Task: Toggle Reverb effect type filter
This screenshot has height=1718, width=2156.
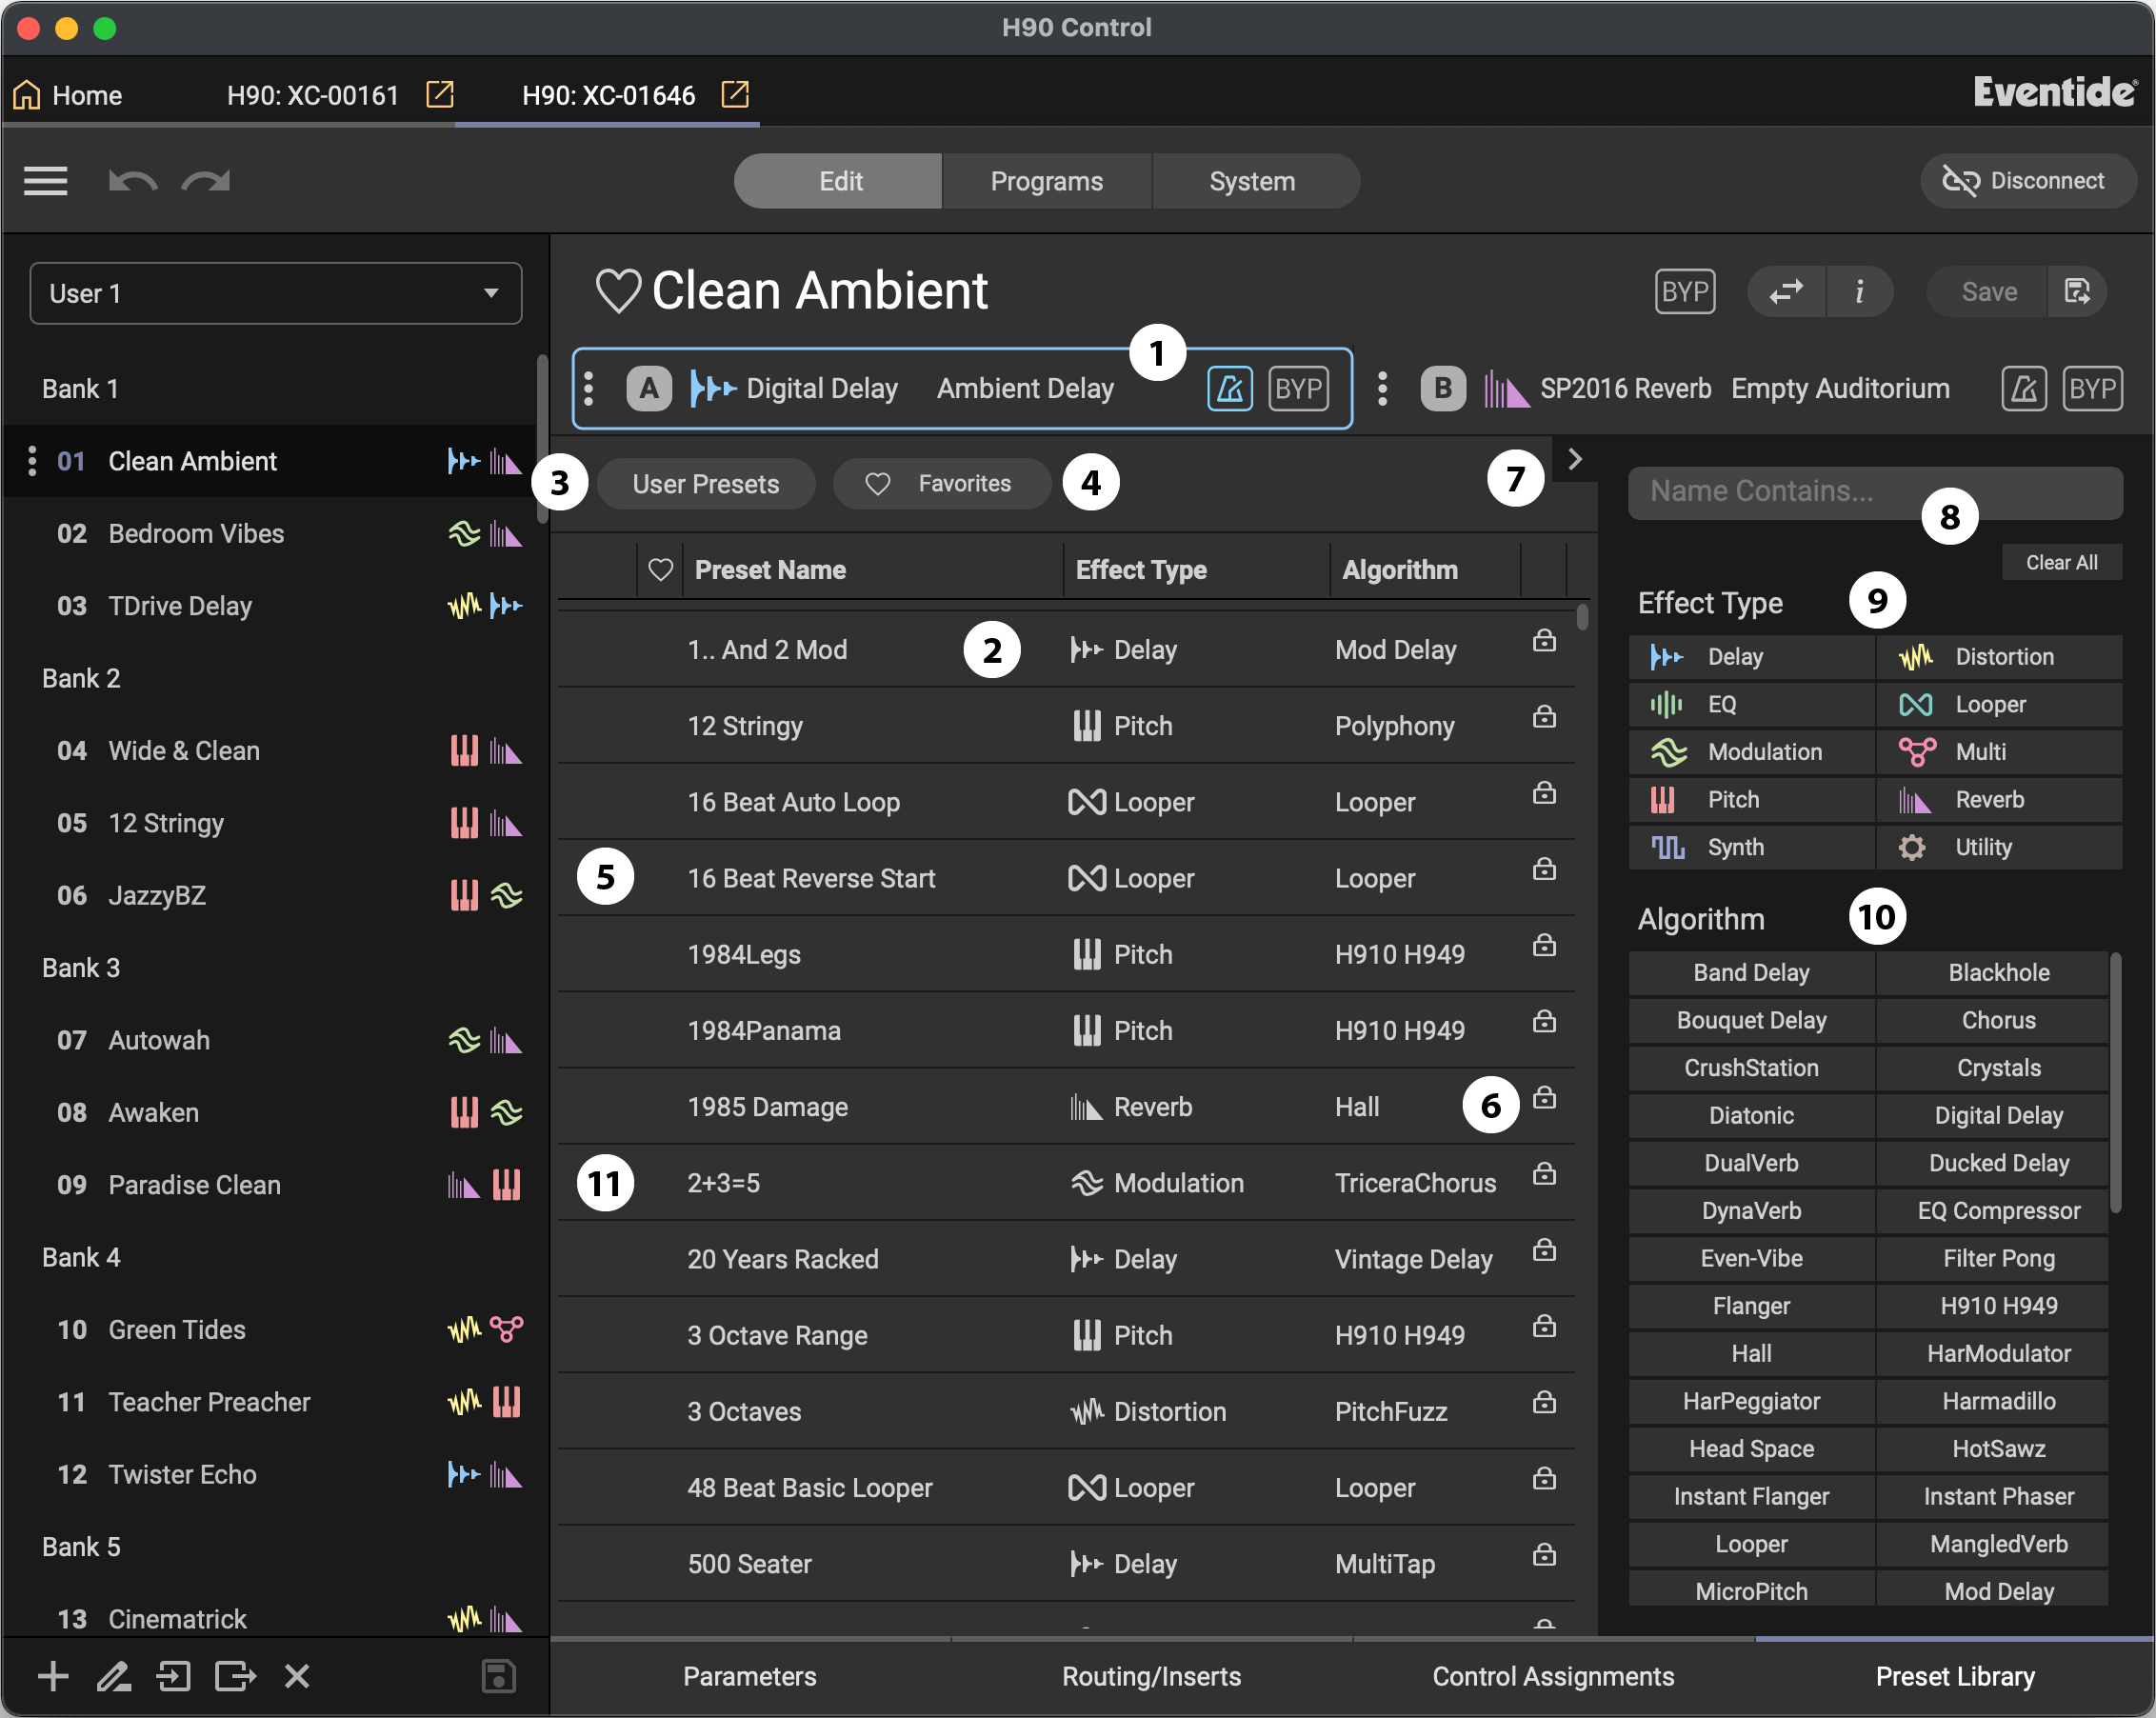Action: [1999, 800]
